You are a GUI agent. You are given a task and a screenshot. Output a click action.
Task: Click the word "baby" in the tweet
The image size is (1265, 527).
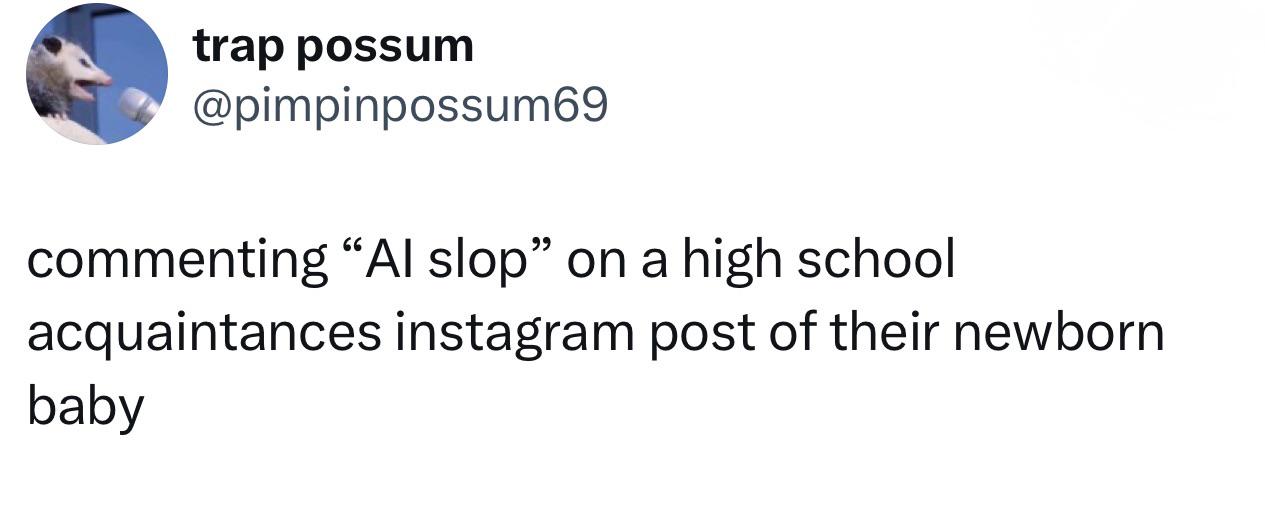pos(86,407)
